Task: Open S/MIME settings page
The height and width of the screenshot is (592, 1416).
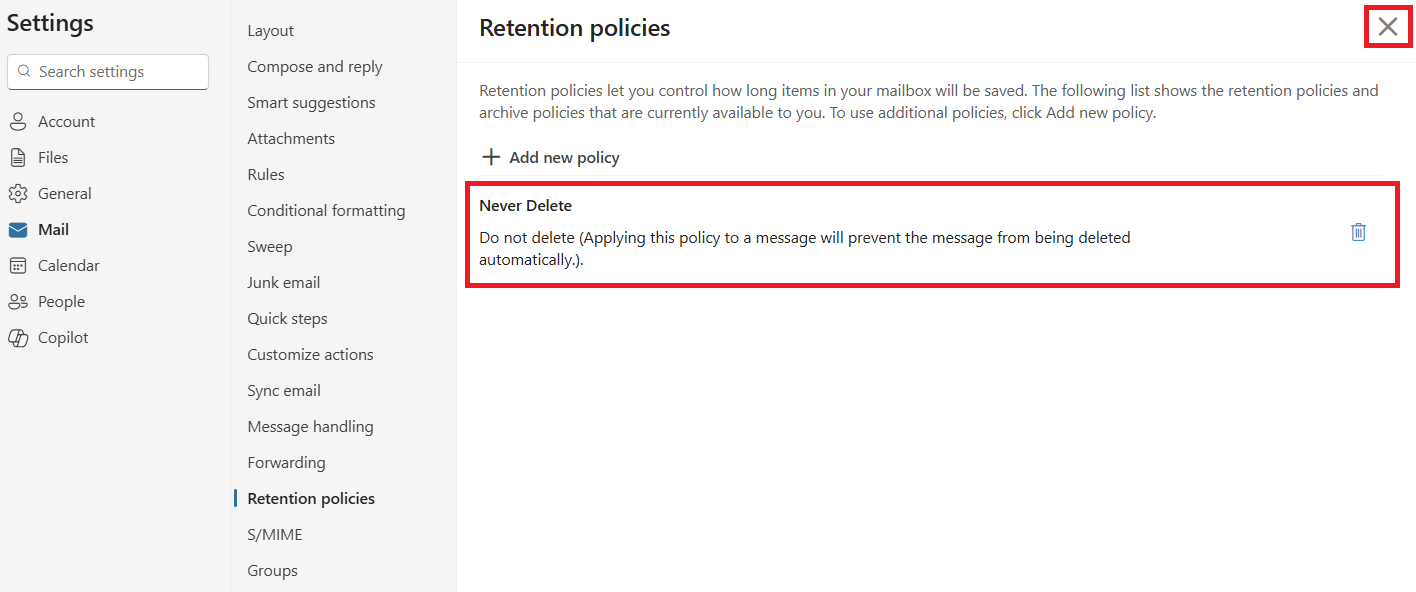Action: pos(275,535)
